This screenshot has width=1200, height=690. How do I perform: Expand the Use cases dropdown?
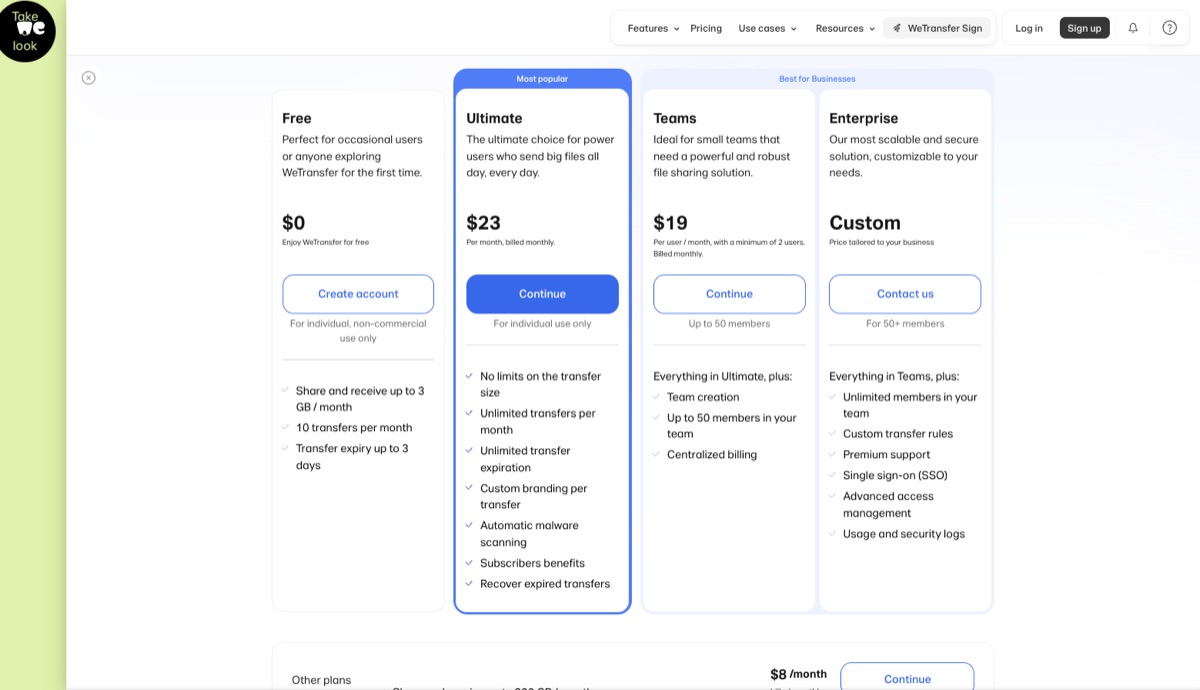point(768,28)
